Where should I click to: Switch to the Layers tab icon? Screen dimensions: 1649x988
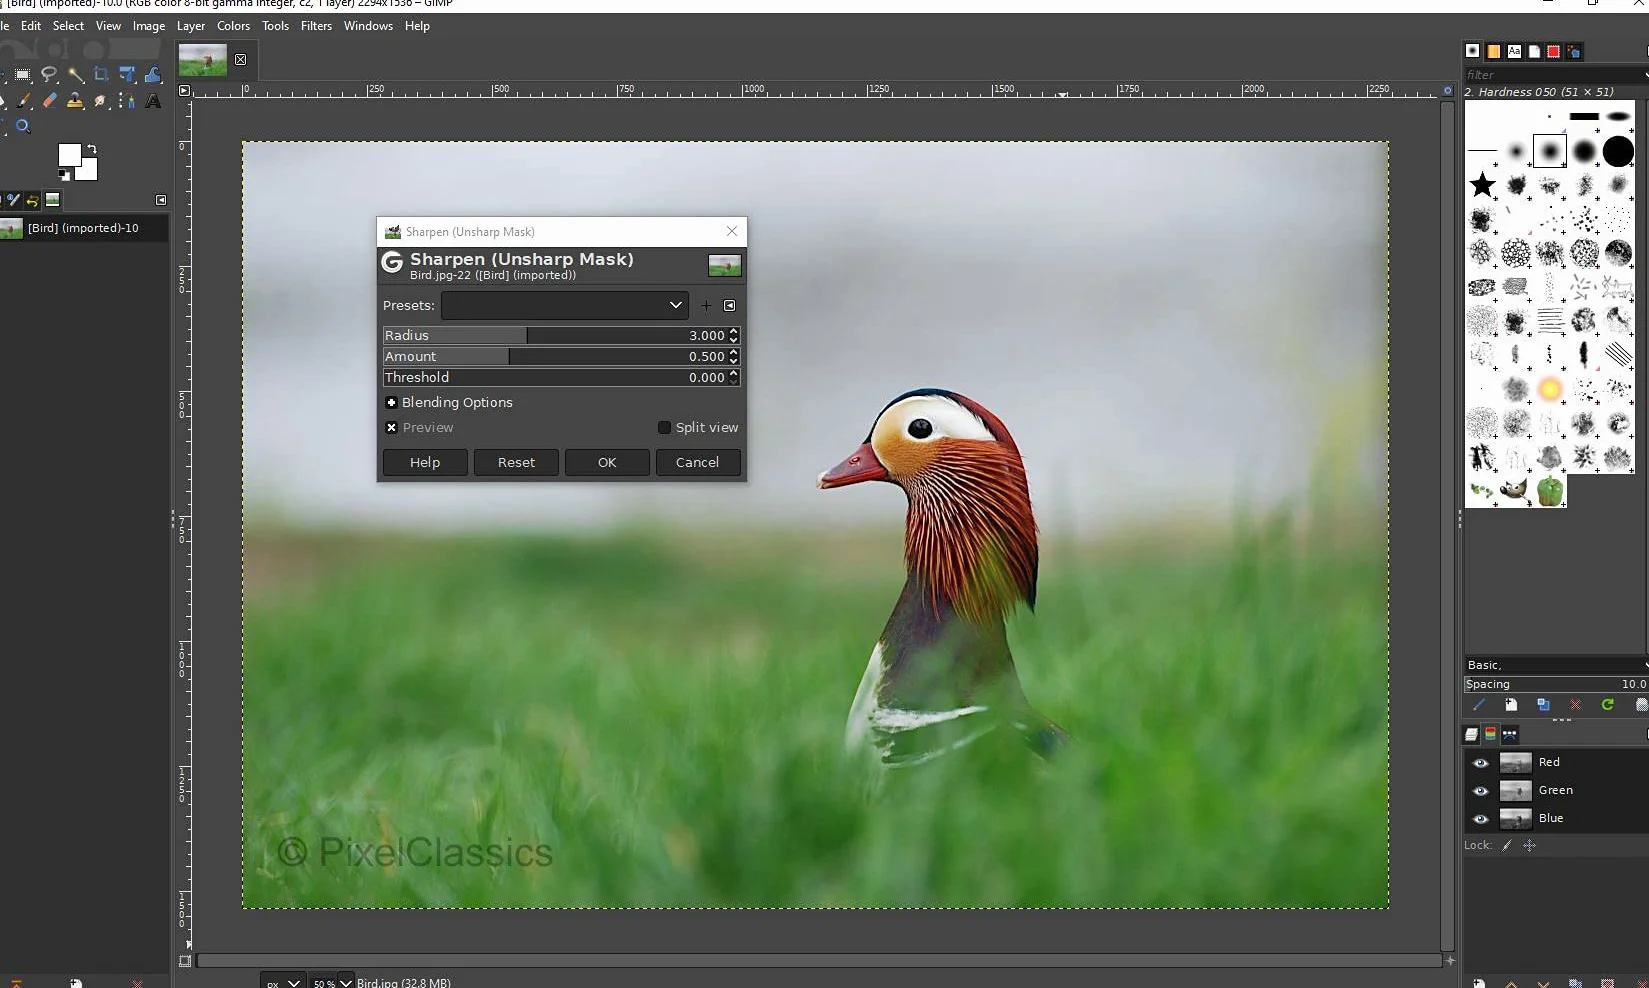1471,734
